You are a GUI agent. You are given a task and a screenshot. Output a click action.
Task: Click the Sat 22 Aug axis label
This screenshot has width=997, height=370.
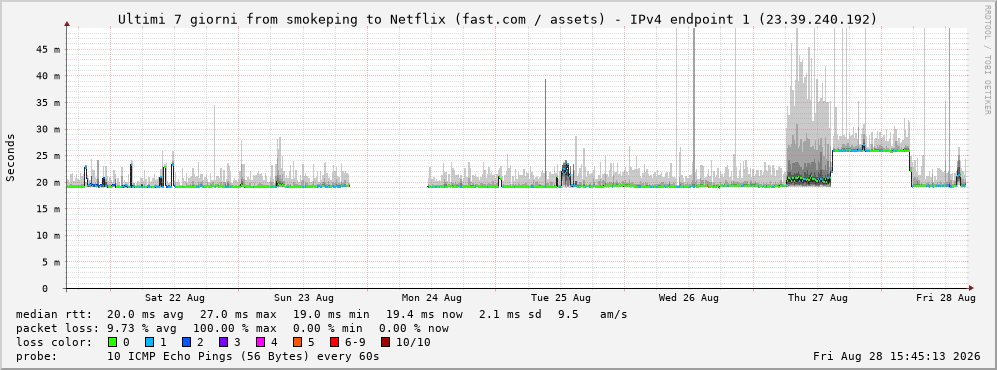click(175, 298)
